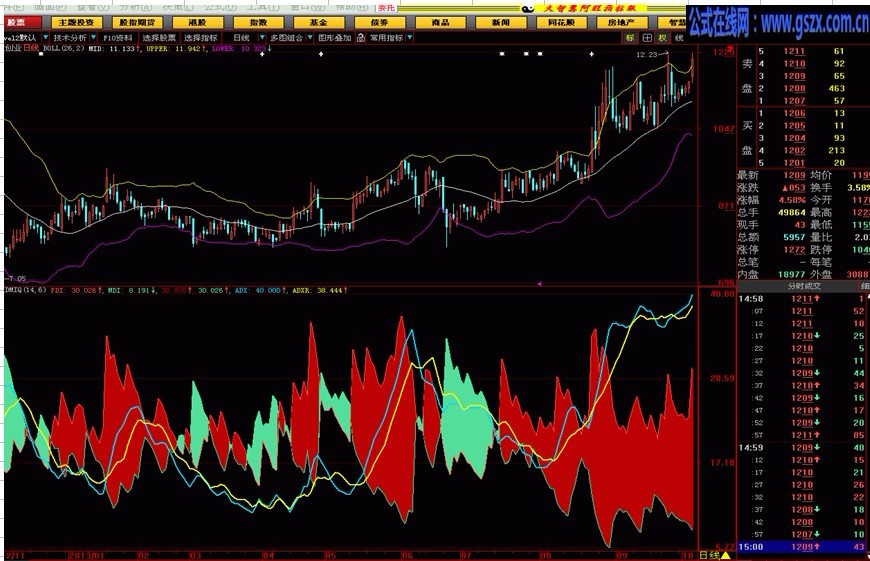Click the 总手 value 49864
This screenshot has height=561, width=870.
[792, 213]
